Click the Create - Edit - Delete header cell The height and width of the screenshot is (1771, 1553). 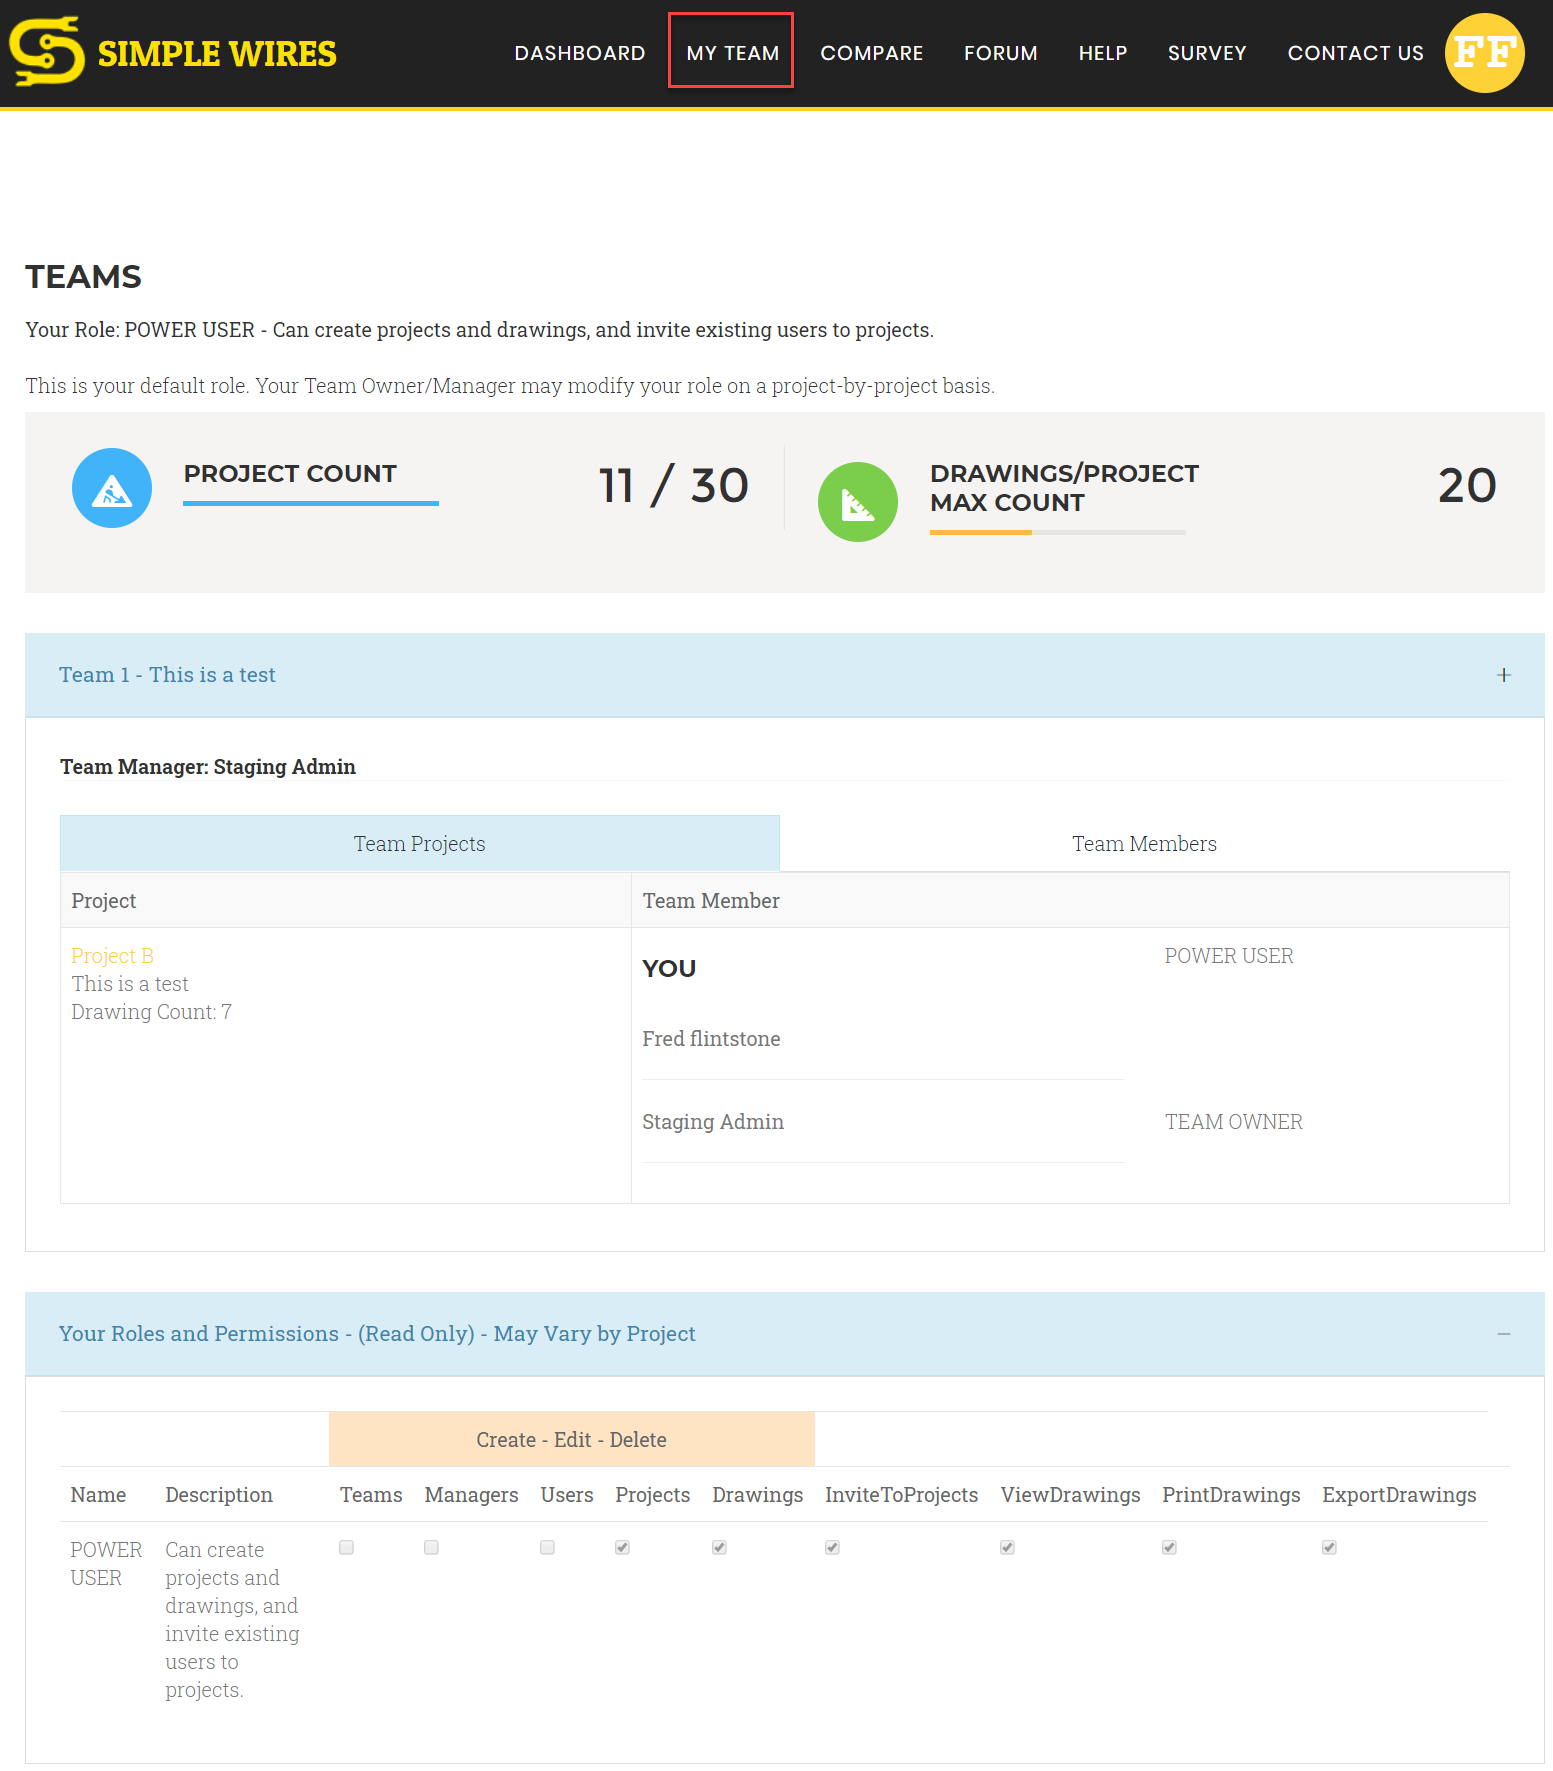pos(572,1439)
